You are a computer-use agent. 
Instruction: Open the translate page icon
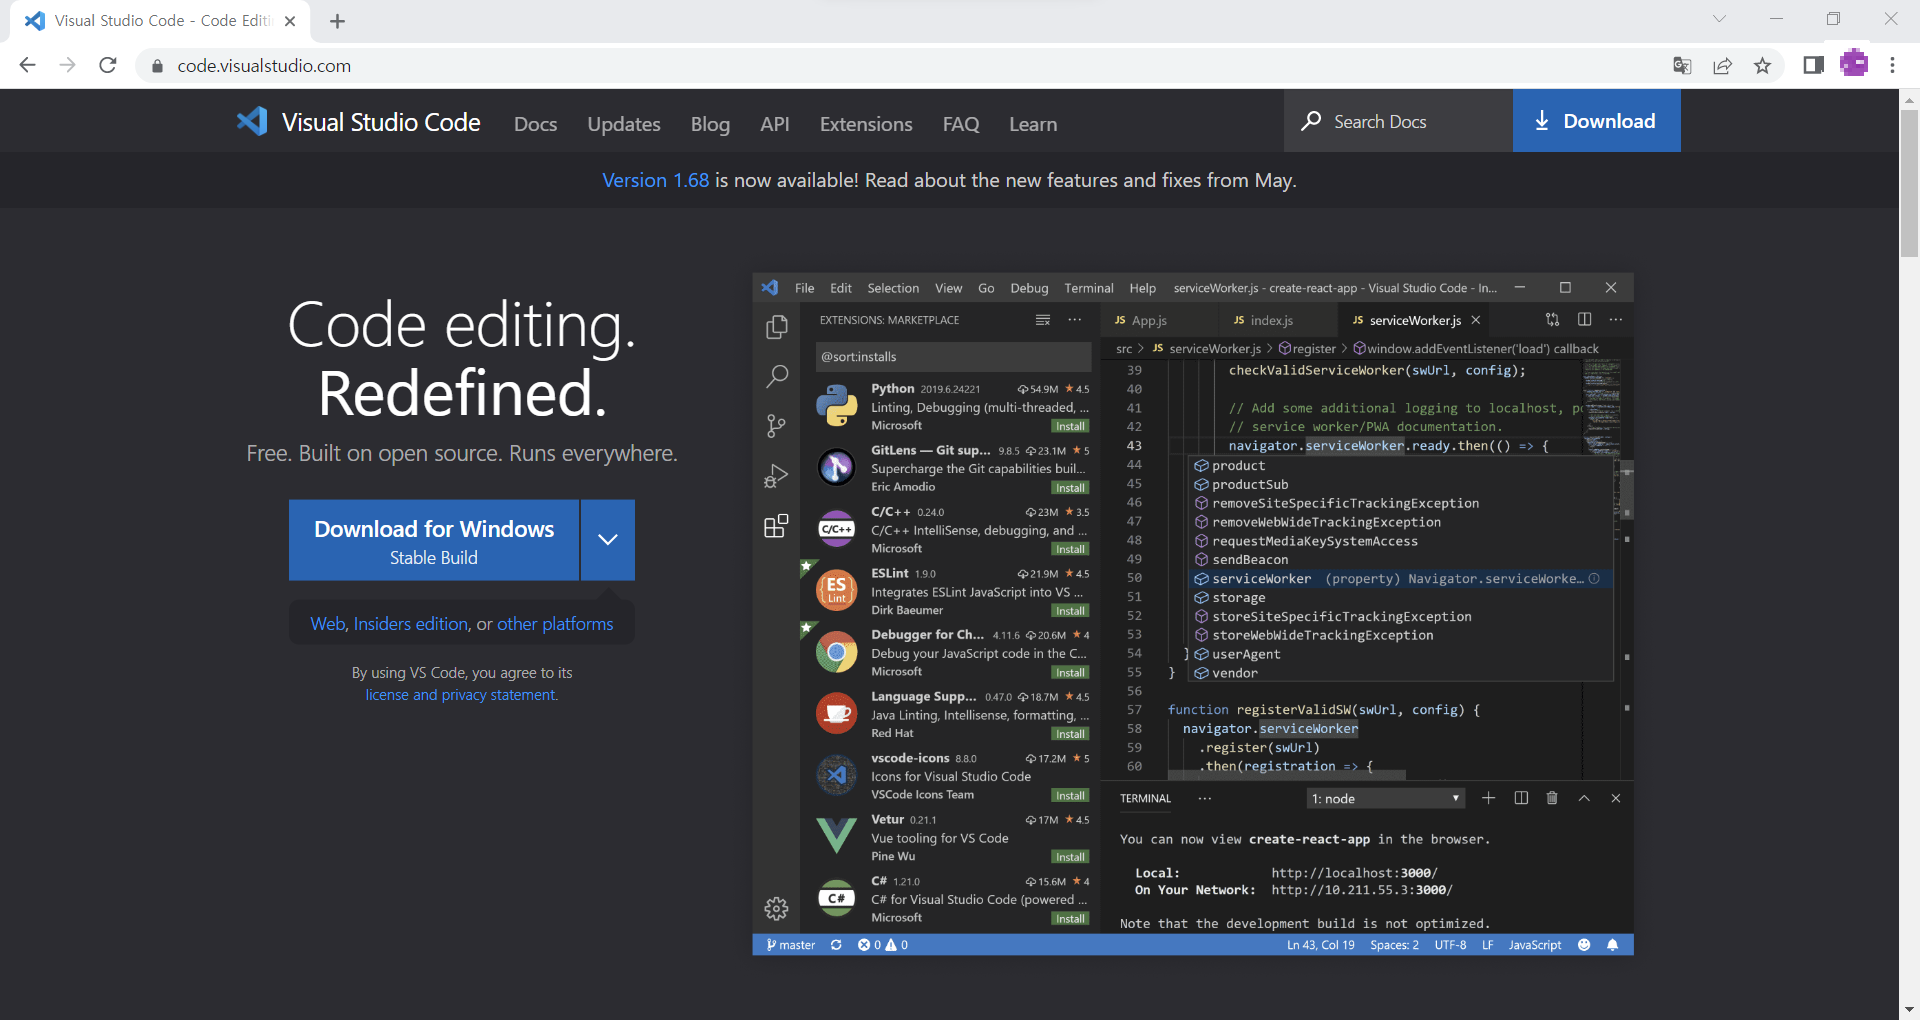[x=1682, y=66]
